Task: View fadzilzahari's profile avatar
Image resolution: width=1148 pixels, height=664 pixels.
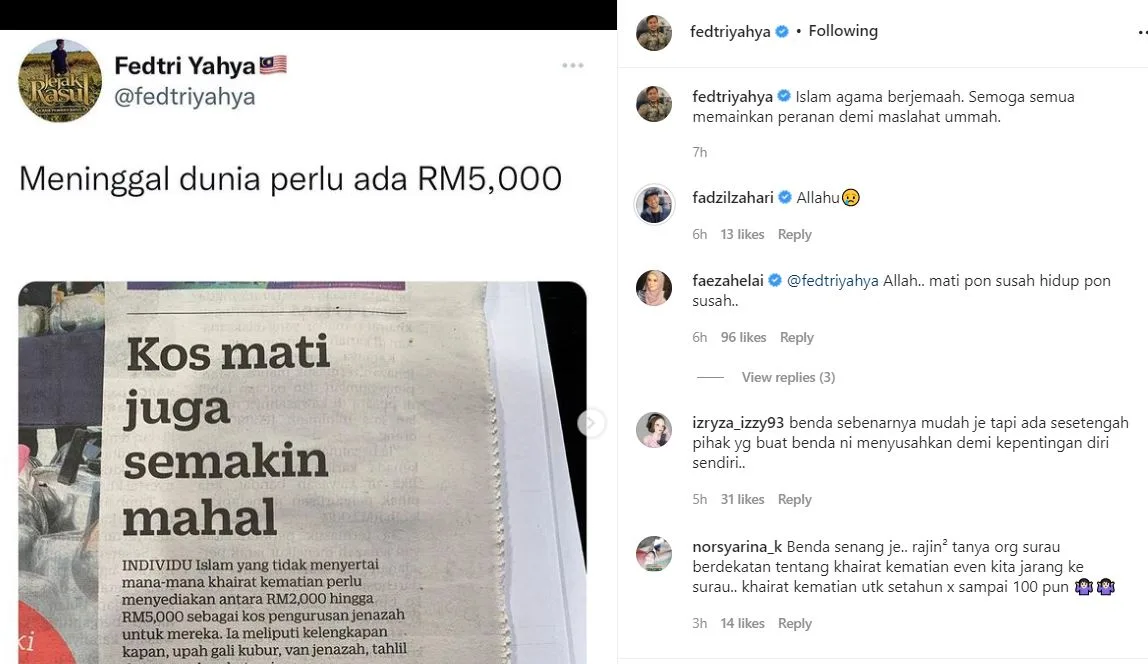Action: [x=654, y=204]
